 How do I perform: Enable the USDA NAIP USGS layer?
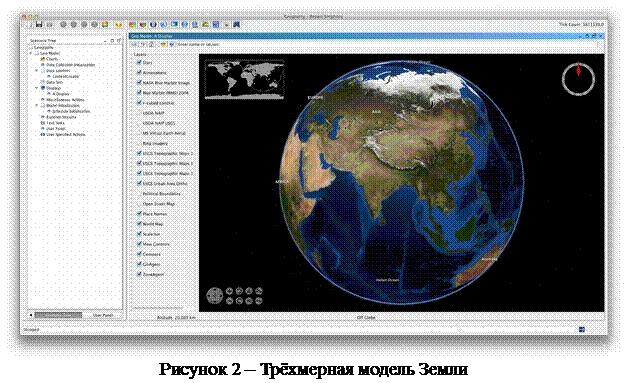click(x=139, y=123)
